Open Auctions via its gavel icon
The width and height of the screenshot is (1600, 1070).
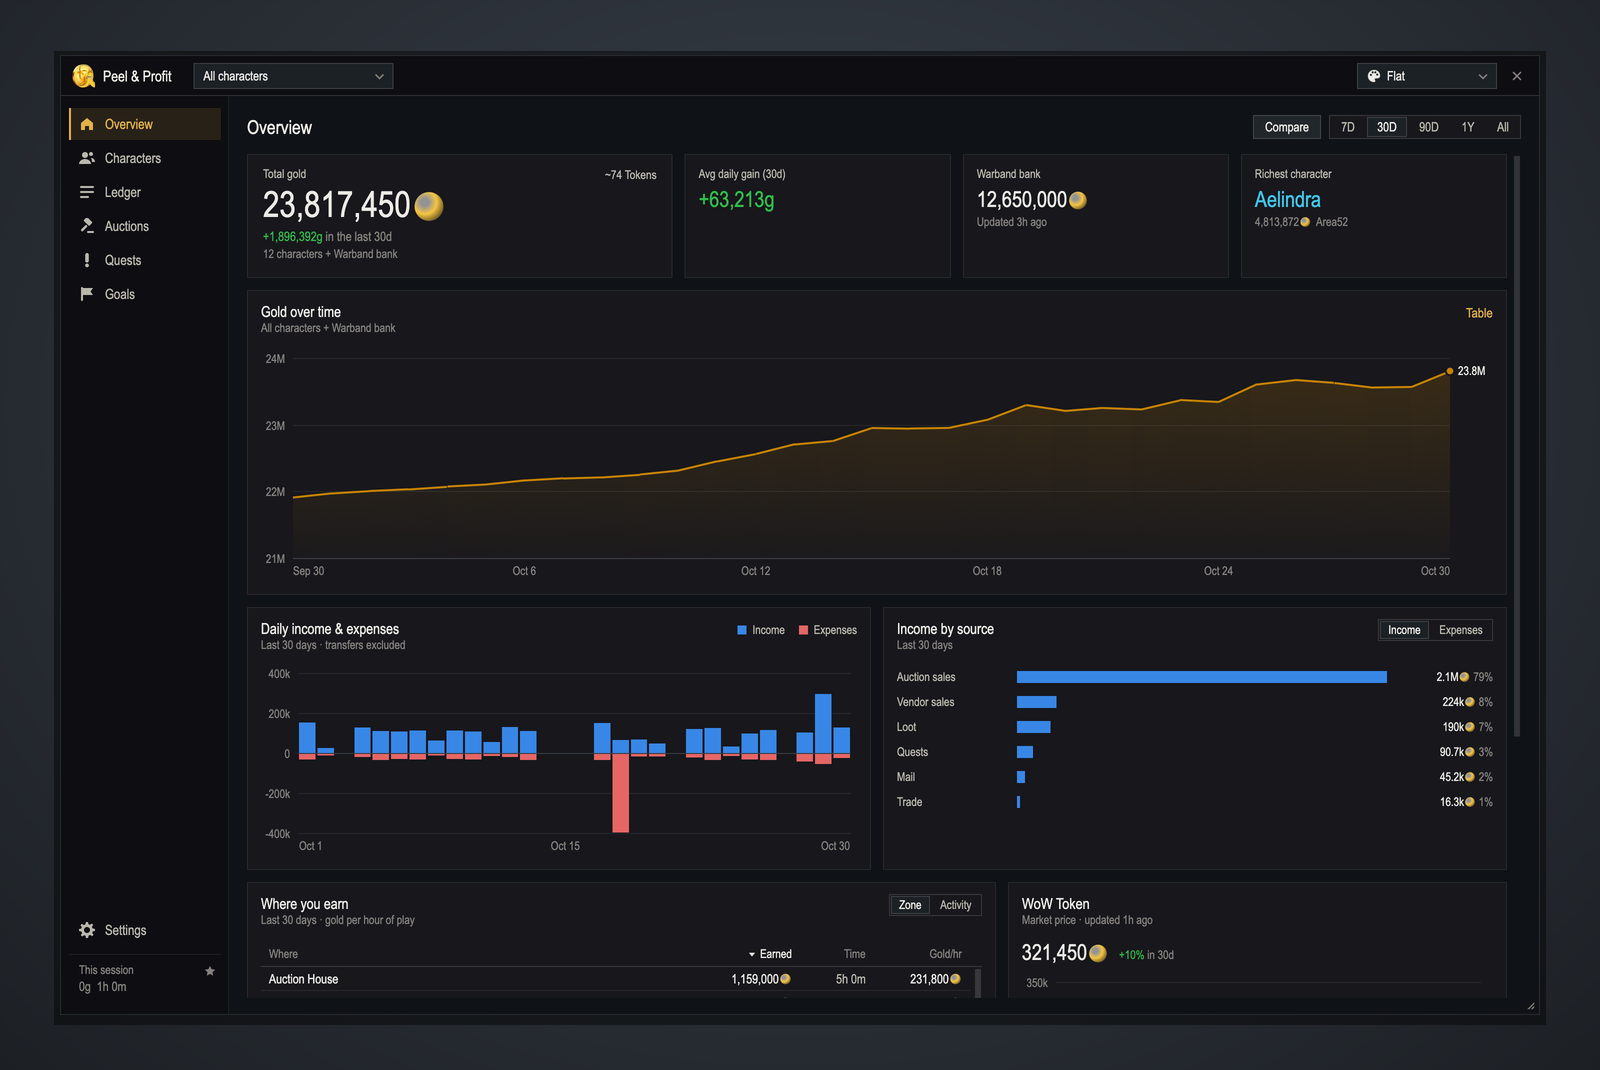pyautogui.click(x=87, y=226)
